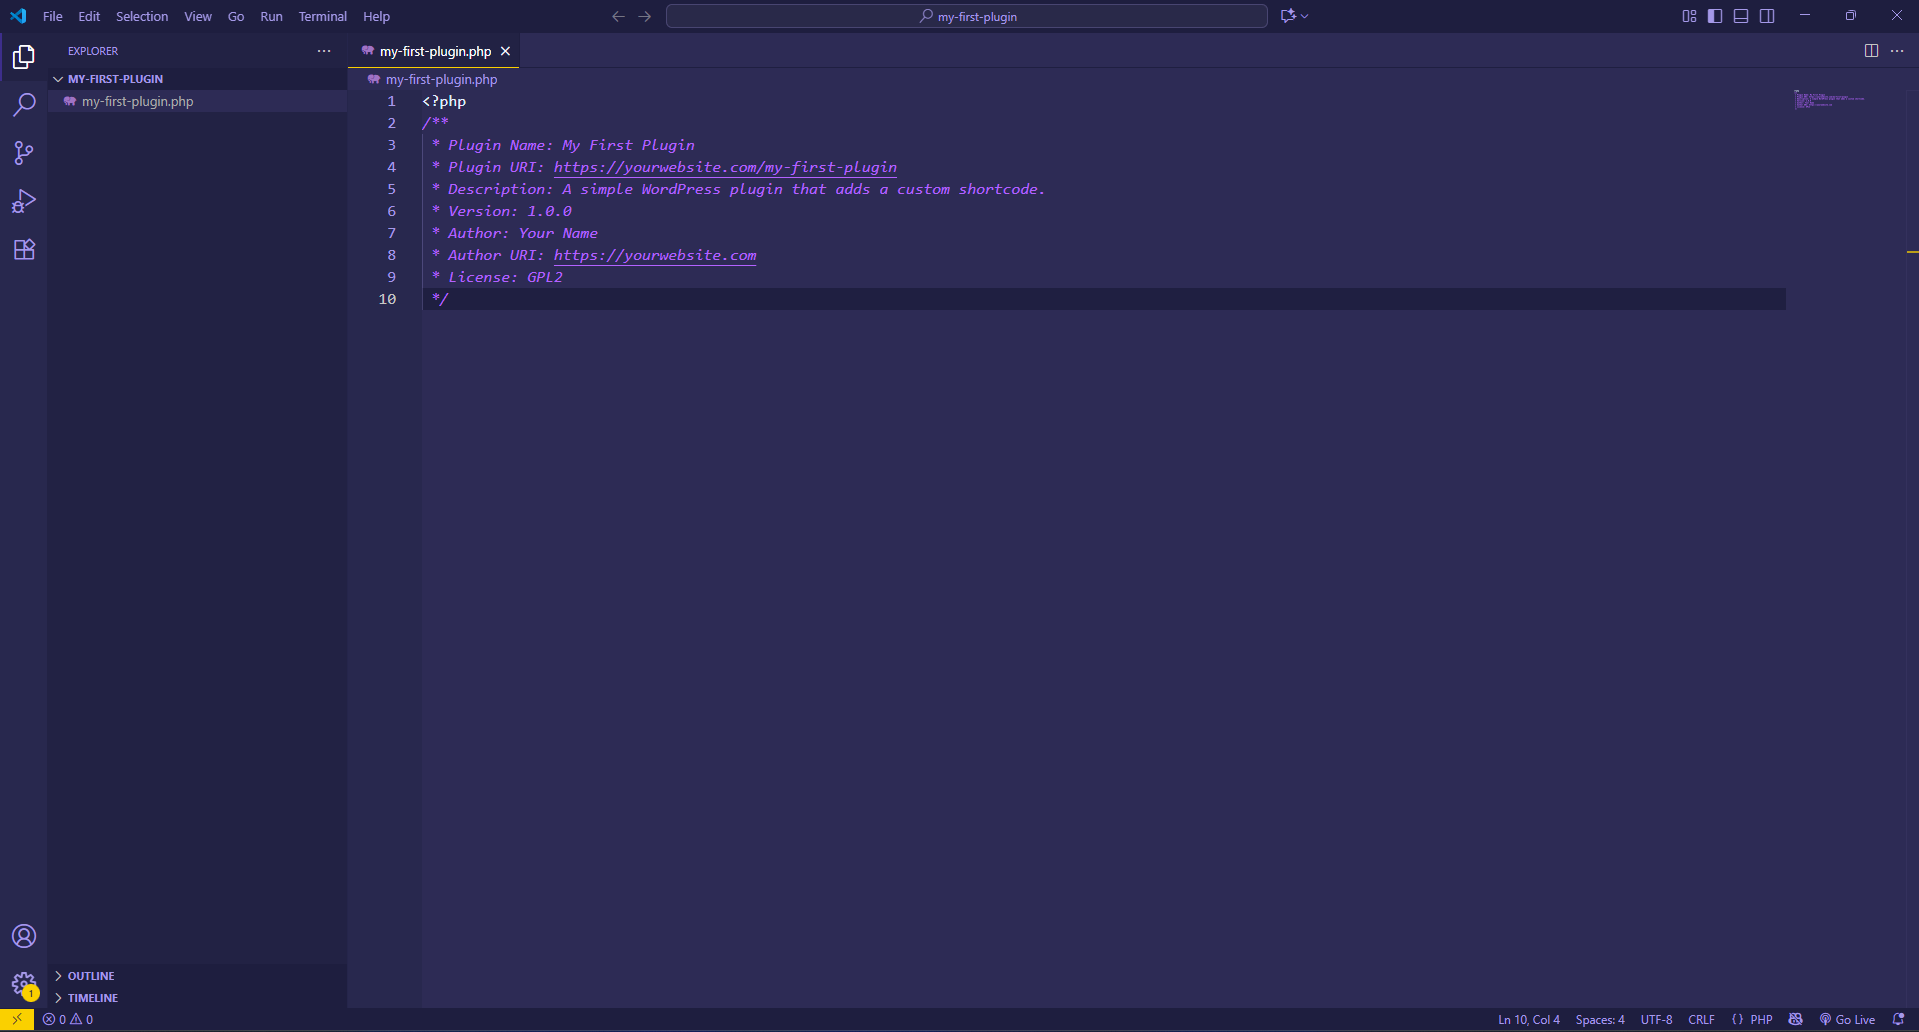Click the Manage settings gear icon

23,984
